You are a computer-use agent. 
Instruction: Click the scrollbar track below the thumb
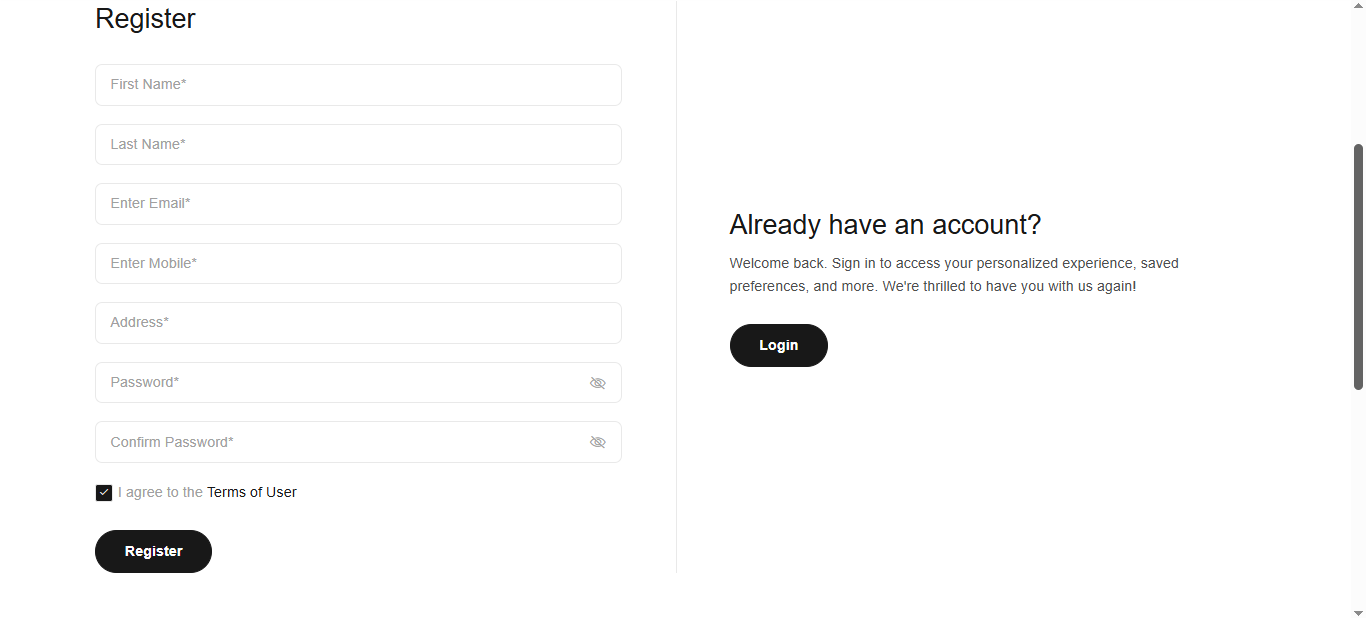[1358, 500]
